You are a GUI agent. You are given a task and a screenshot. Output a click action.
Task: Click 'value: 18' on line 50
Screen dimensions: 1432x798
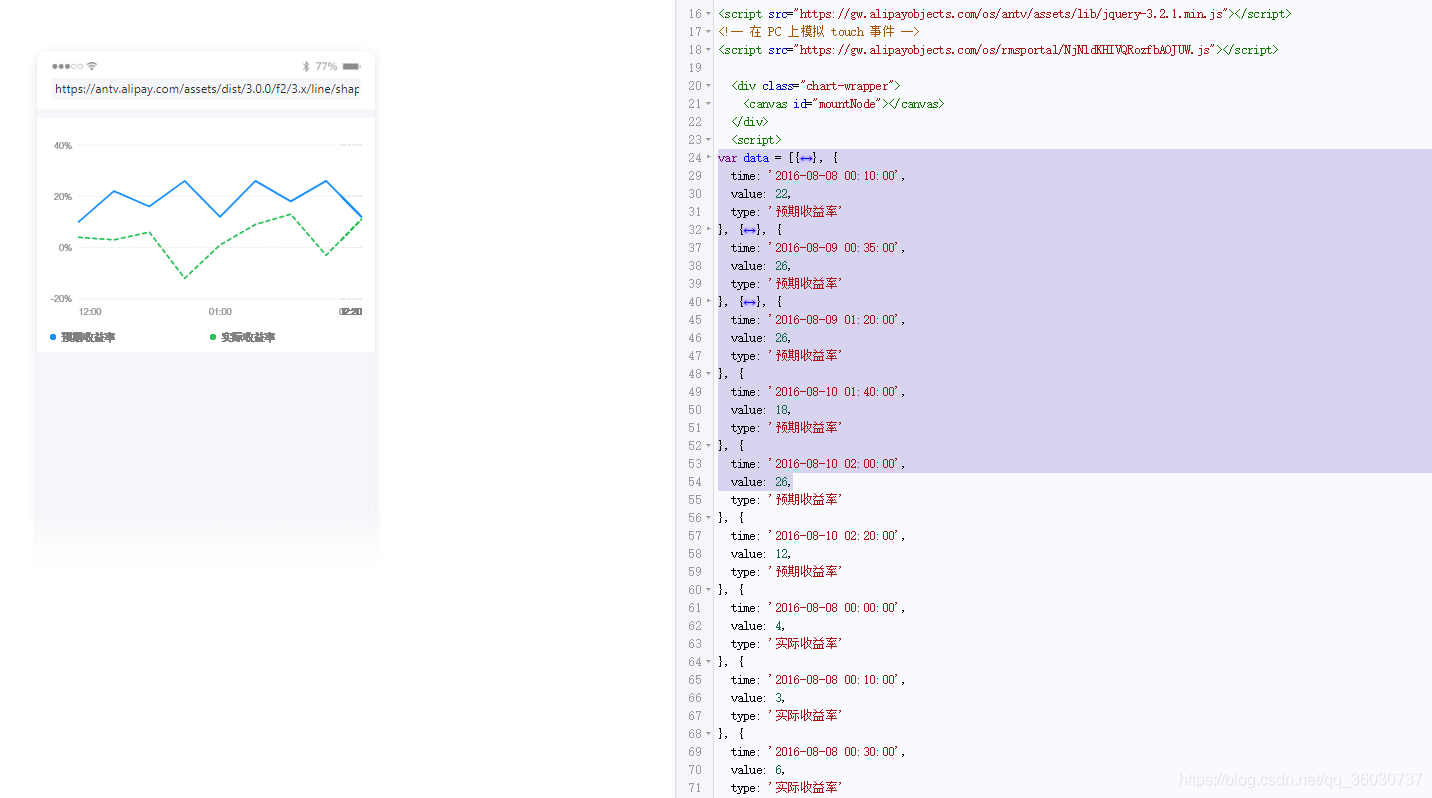tap(761, 410)
